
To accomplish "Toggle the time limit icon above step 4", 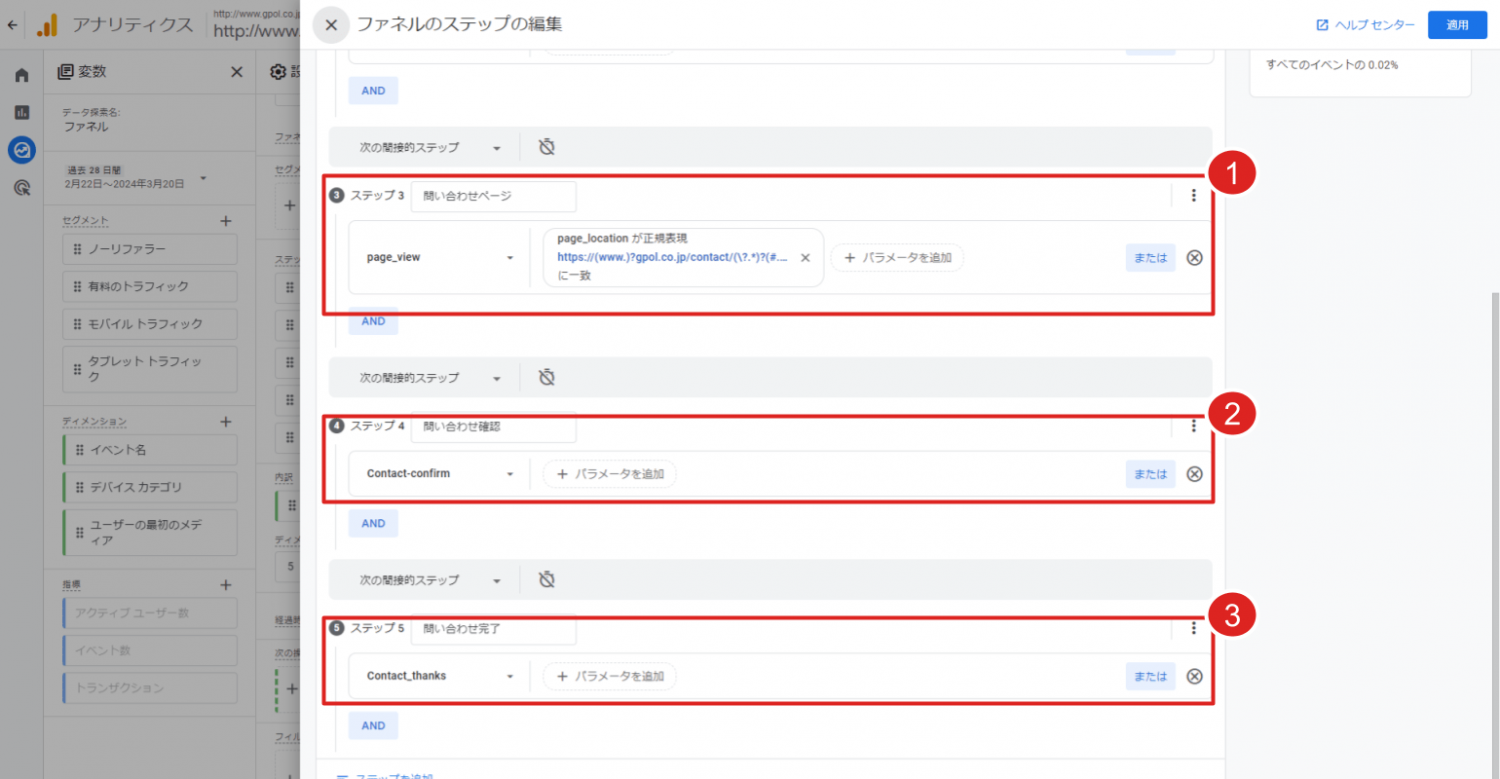I will [x=546, y=378].
